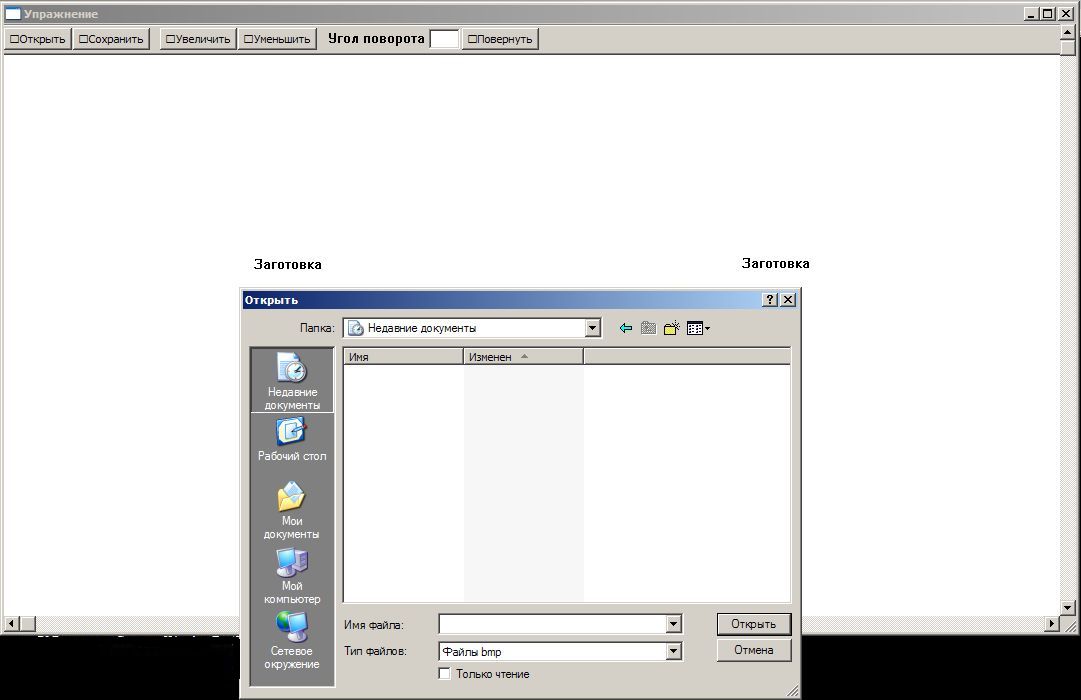Select Рабочий стол in places bar
1081x700 pixels.
click(292, 440)
